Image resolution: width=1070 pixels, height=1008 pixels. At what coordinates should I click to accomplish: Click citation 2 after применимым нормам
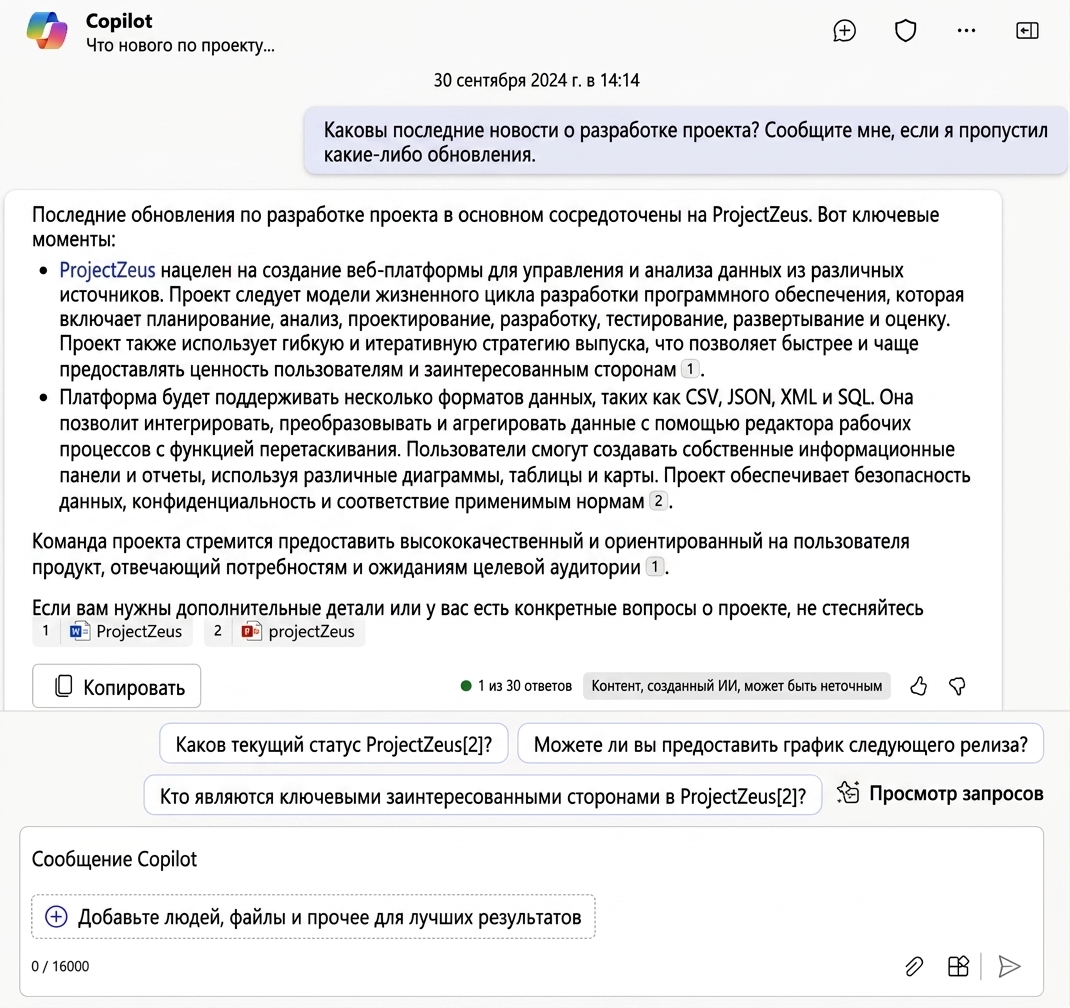pyautogui.click(x=658, y=501)
